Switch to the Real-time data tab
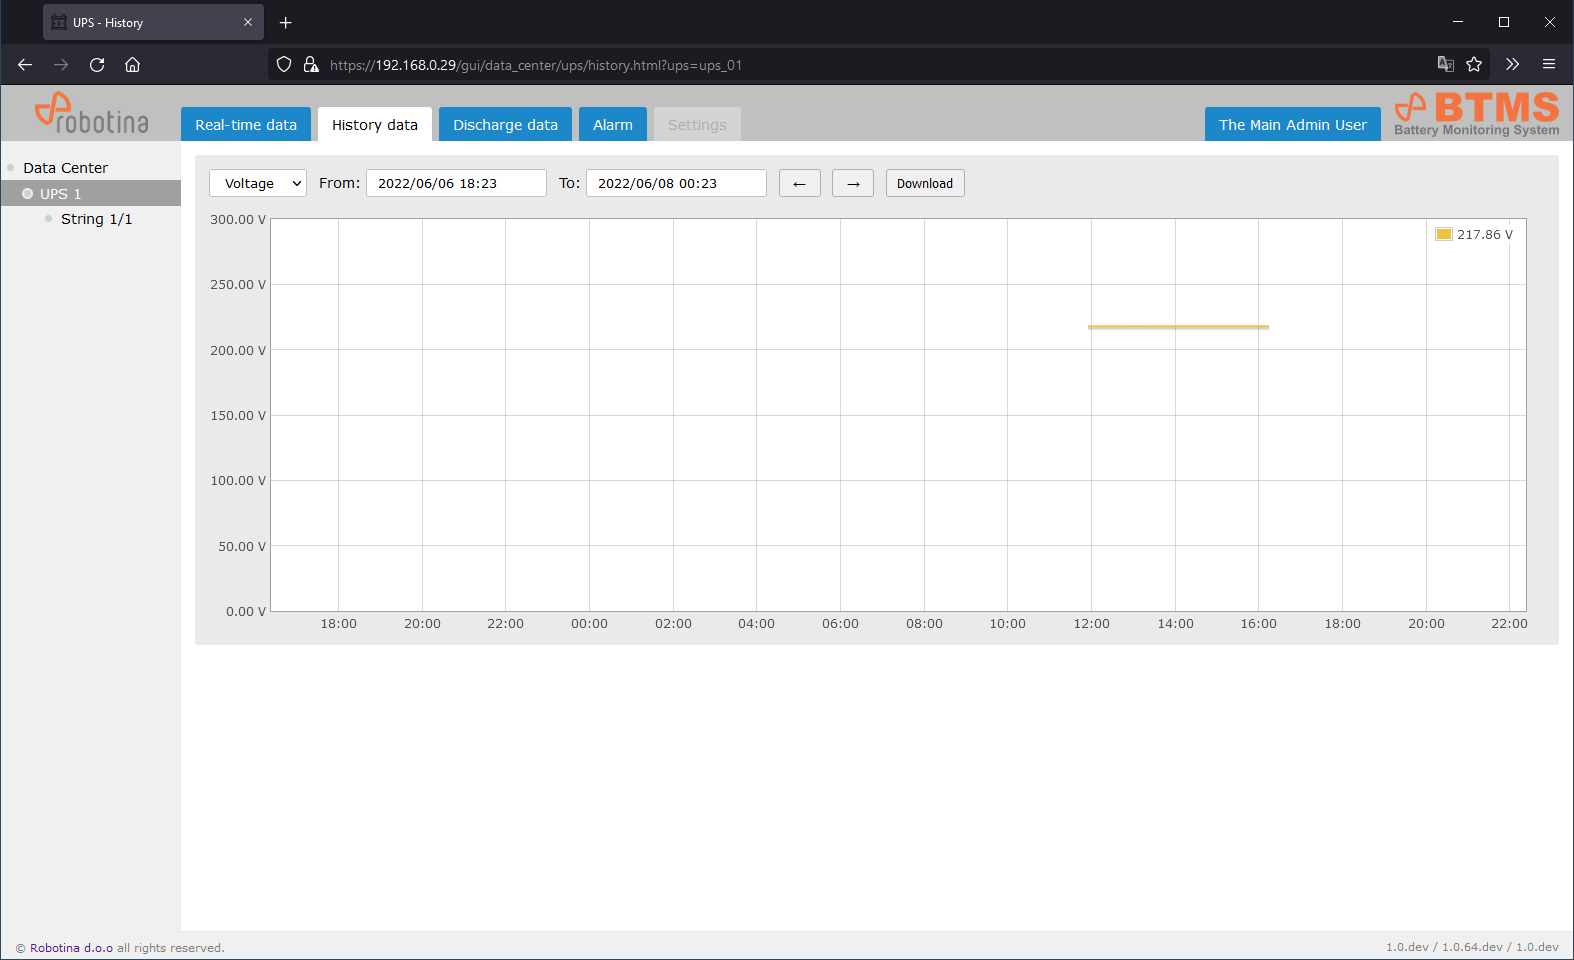This screenshot has width=1574, height=960. [246, 125]
